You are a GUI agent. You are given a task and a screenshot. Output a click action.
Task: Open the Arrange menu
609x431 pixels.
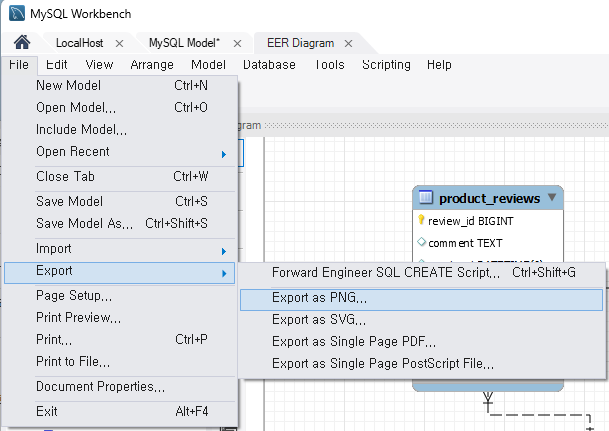point(152,64)
